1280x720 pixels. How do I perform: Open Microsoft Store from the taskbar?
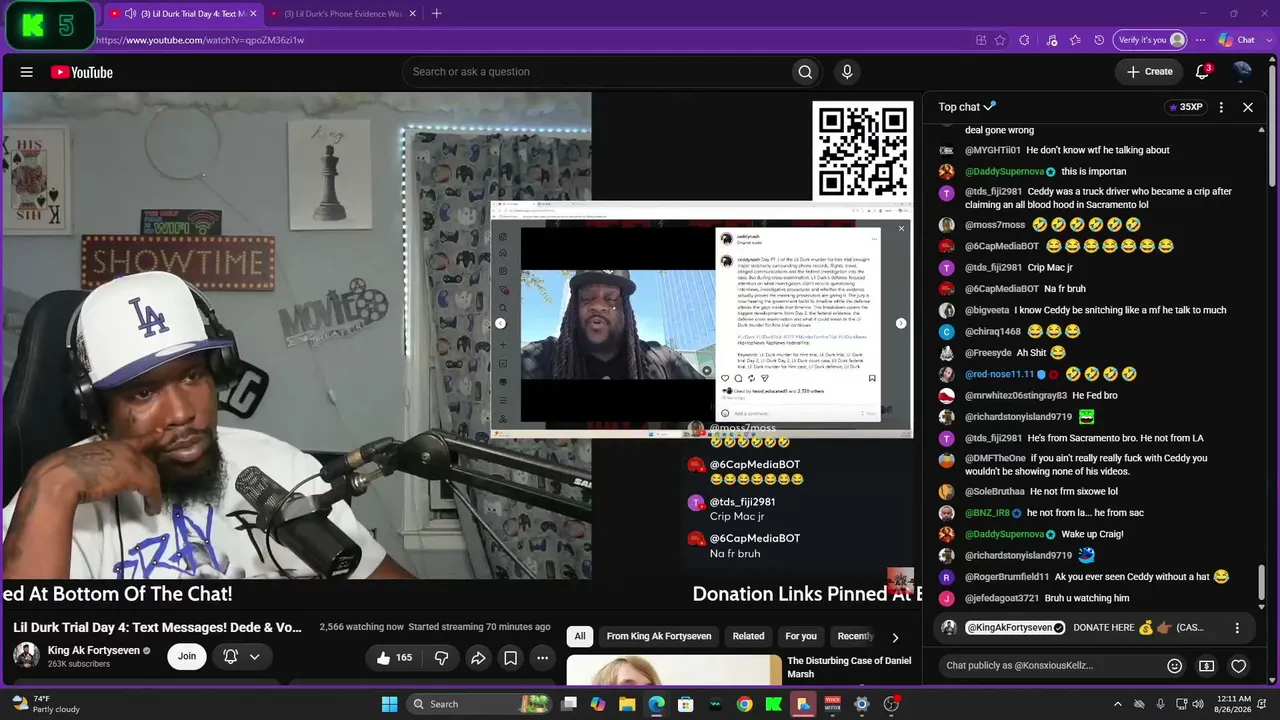point(686,704)
